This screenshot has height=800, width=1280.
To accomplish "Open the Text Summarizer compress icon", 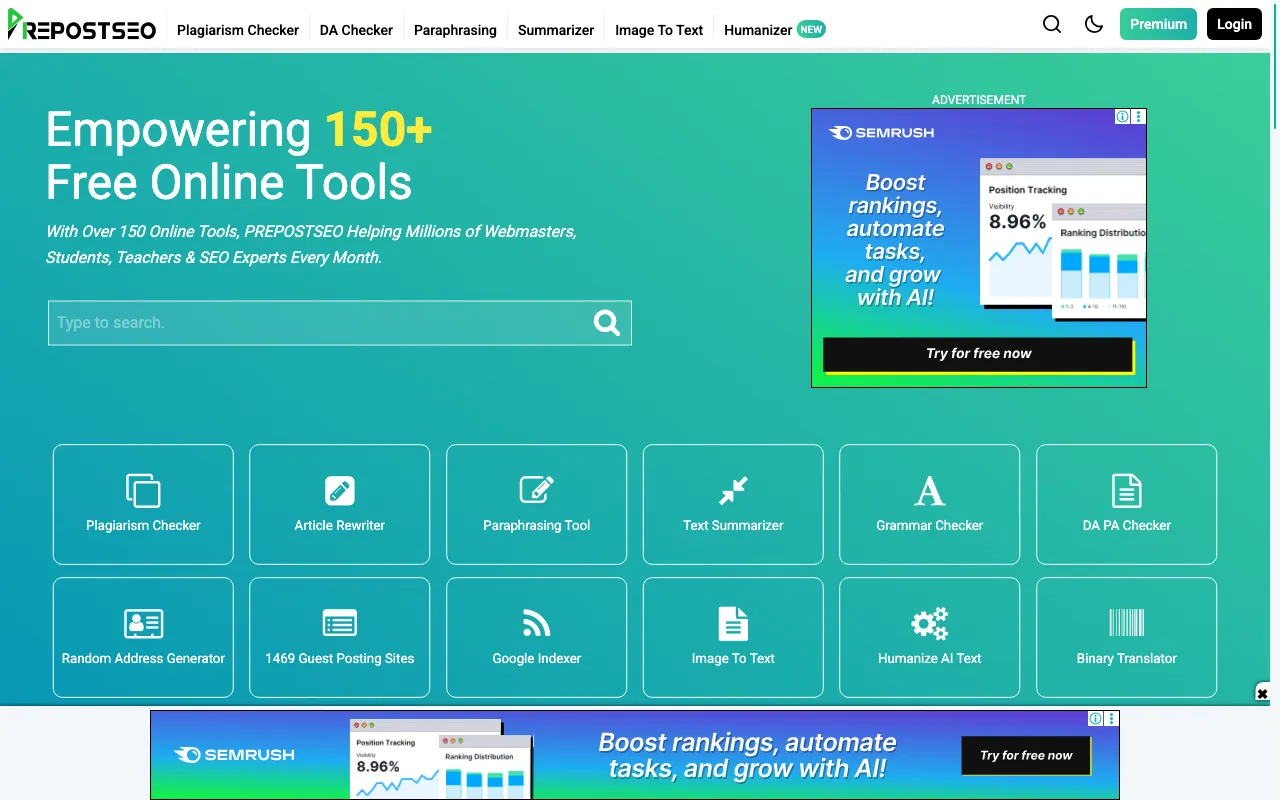I will tap(733, 491).
